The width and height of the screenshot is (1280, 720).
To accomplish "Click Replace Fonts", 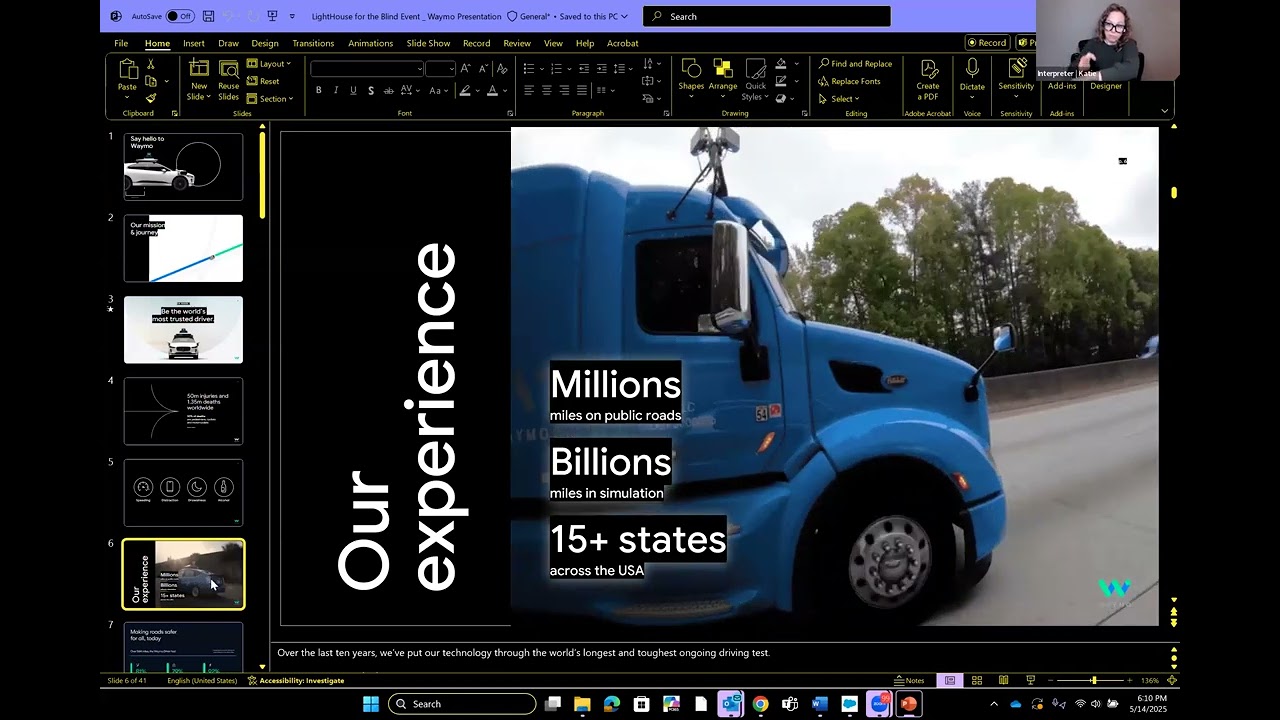I will (849, 81).
